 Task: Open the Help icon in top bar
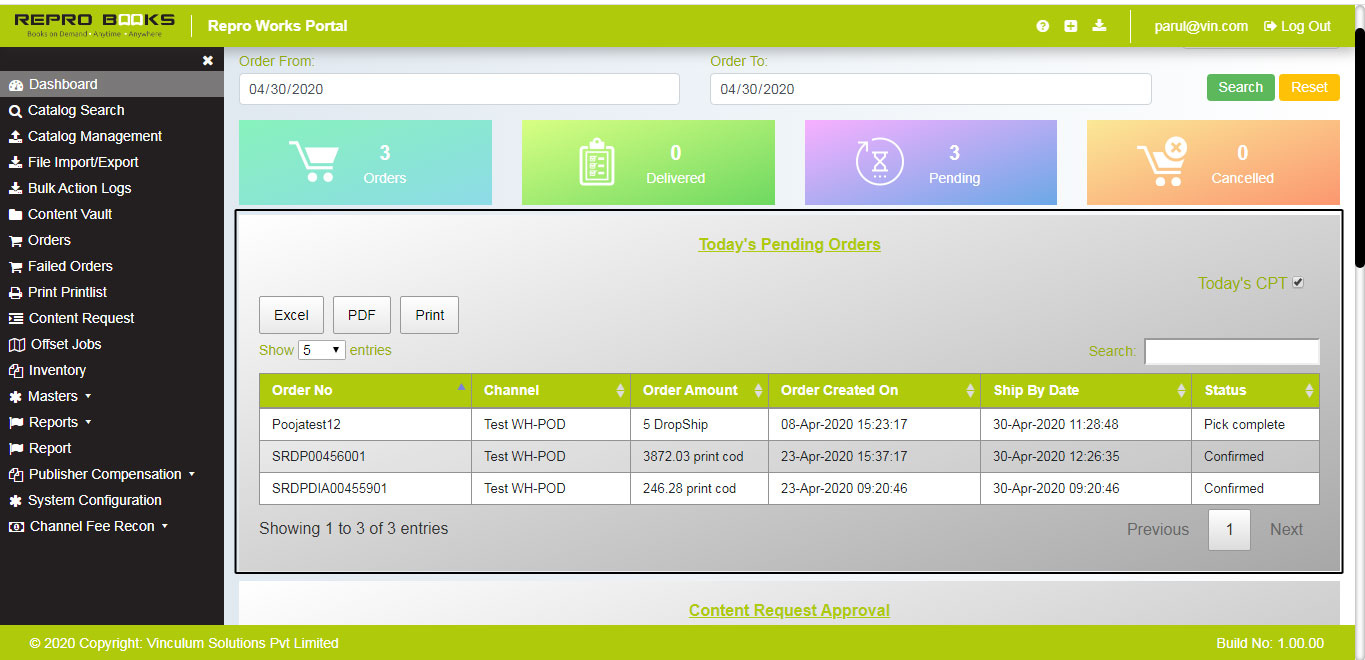(x=1041, y=25)
